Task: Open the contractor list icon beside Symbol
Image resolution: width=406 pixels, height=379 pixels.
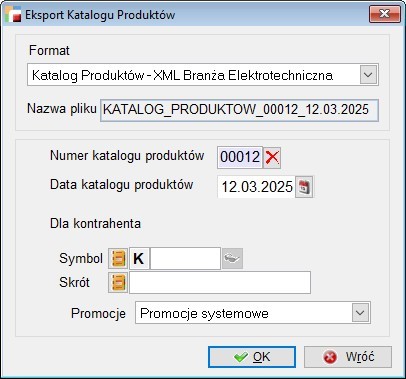Action: coord(118,258)
